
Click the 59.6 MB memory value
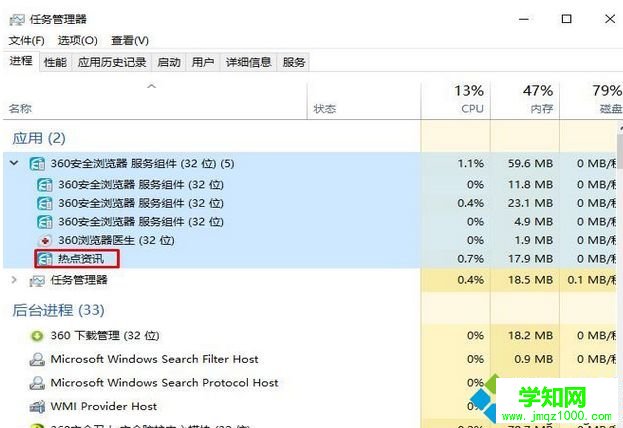click(x=530, y=163)
